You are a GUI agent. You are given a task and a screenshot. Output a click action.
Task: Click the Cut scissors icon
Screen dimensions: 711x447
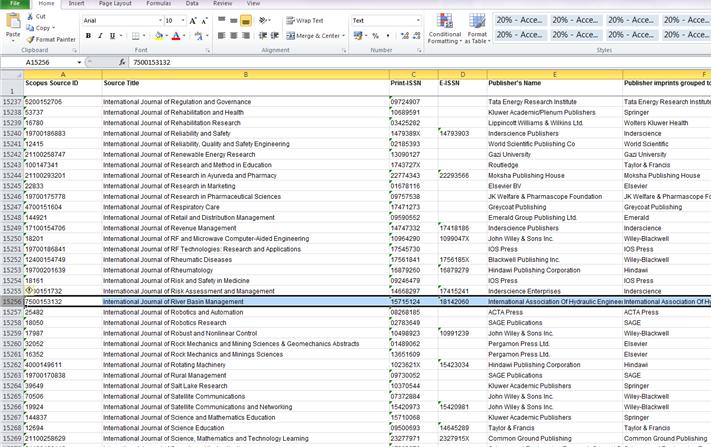tap(30, 16)
